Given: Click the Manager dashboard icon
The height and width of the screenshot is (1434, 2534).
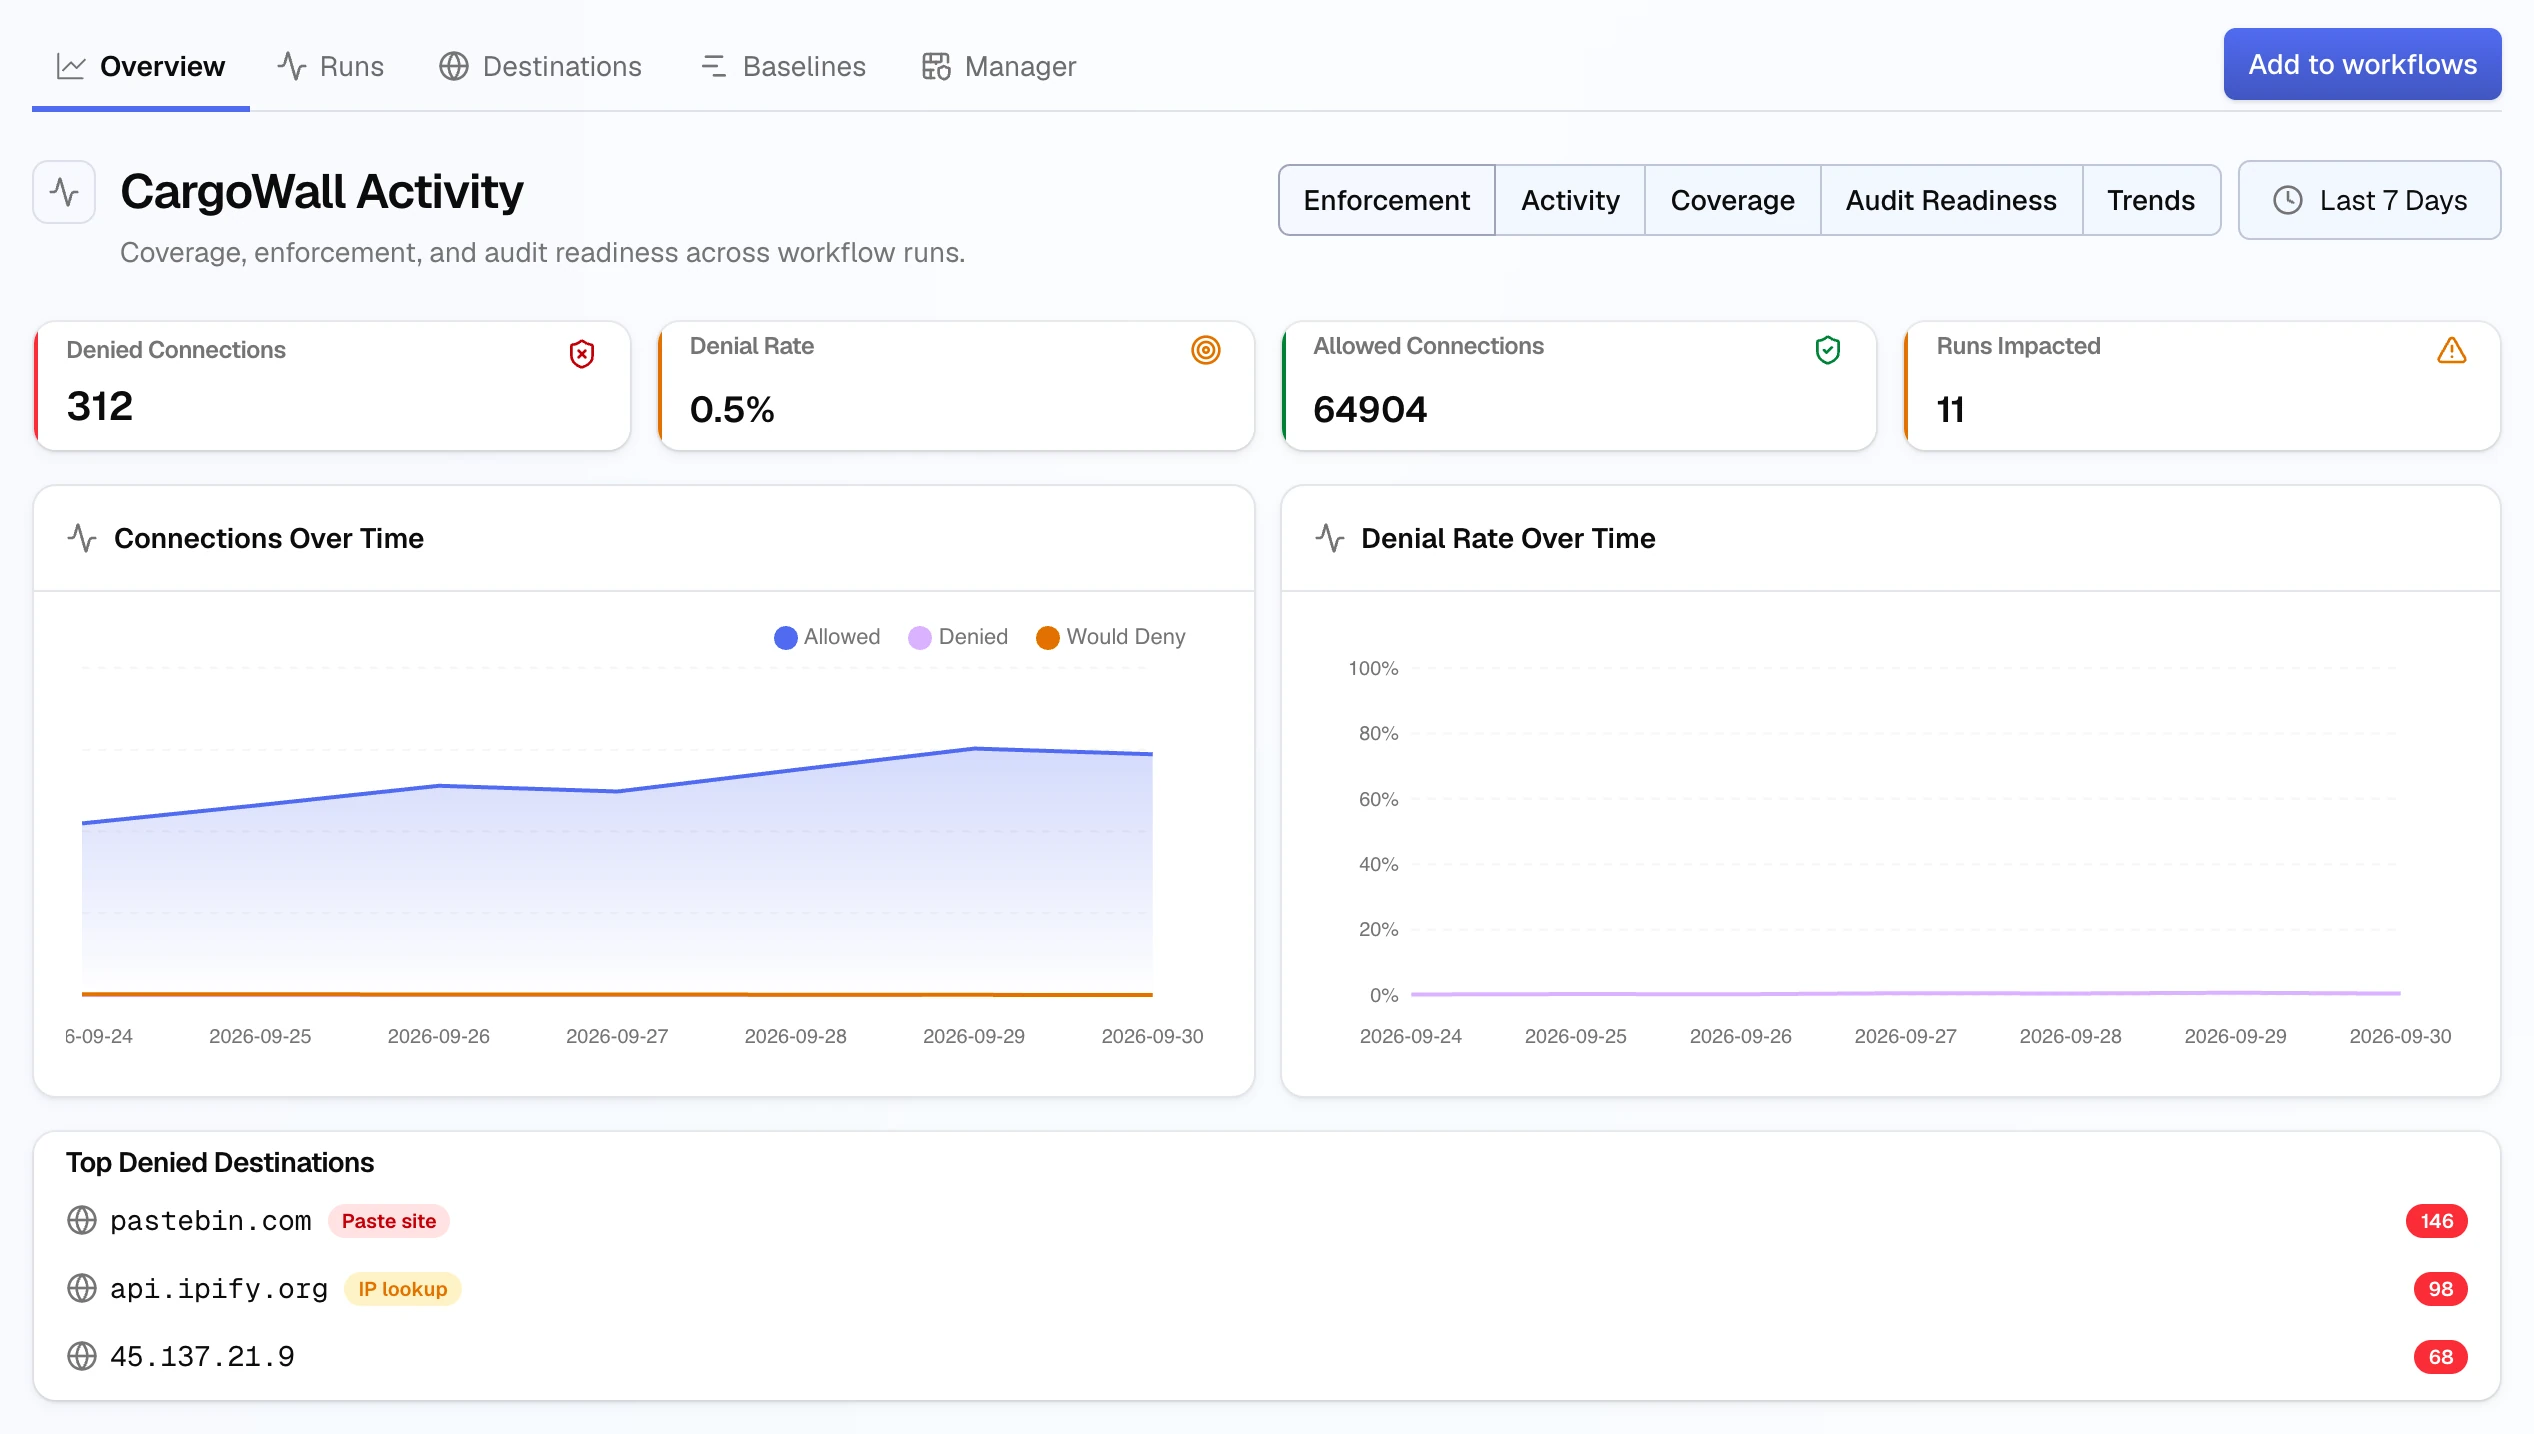Looking at the screenshot, I should (x=936, y=66).
